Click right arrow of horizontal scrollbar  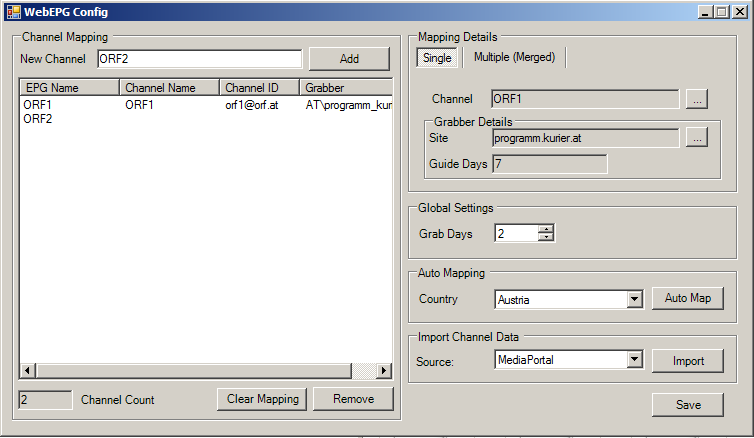click(x=384, y=370)
